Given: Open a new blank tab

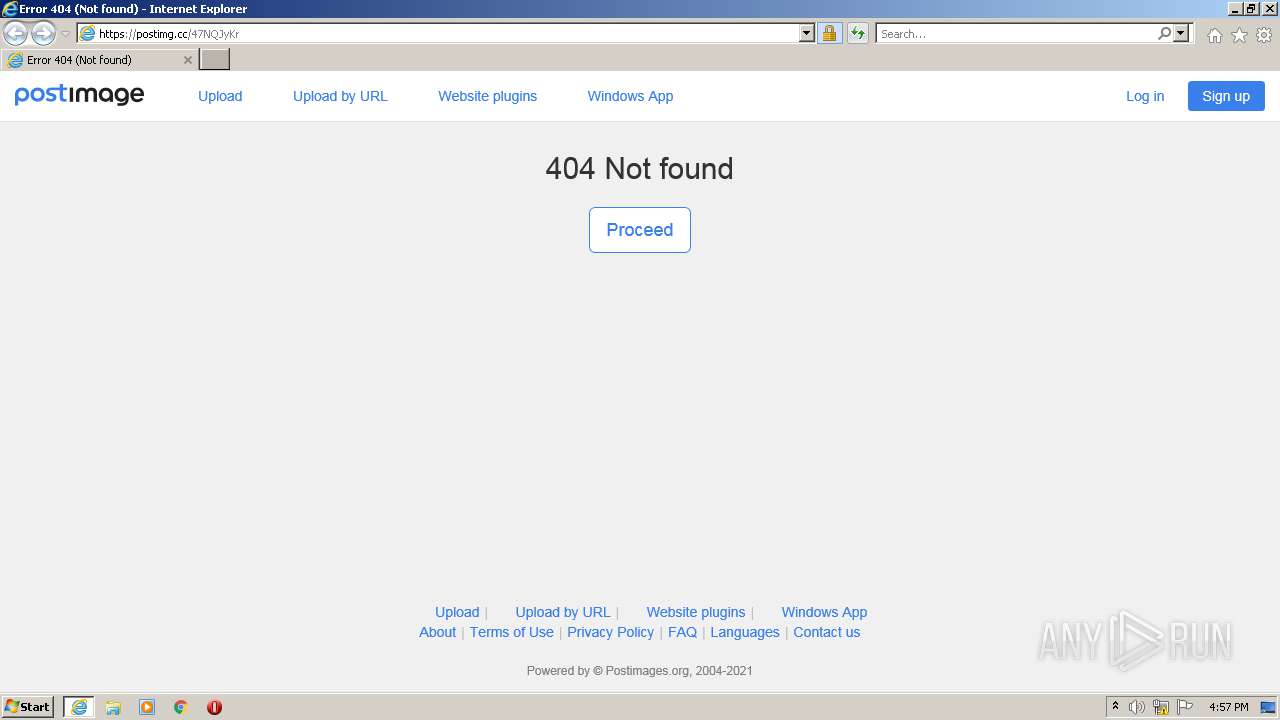Looking at the screenshot, I should 215,60.
